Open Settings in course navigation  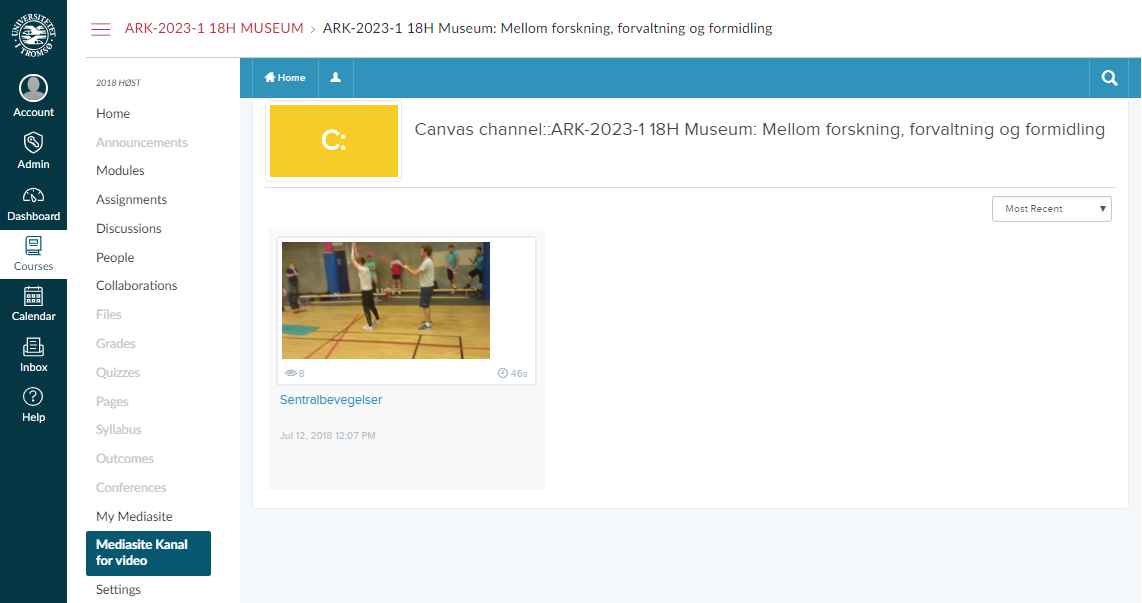tap(118, 590)
